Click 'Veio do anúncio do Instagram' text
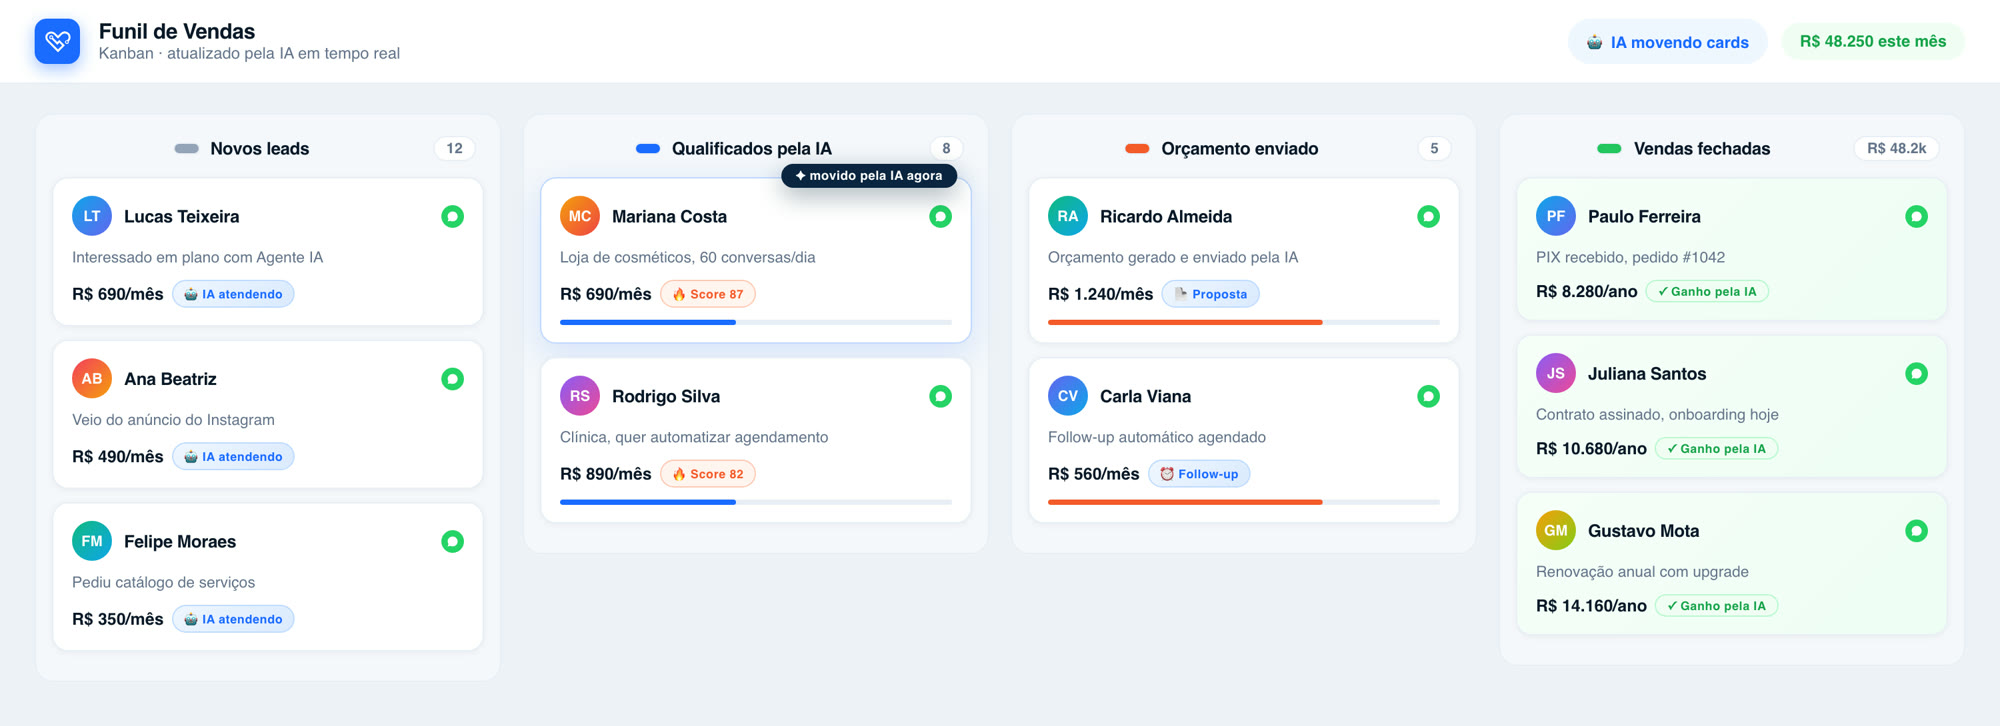 (x=173, y=420)
